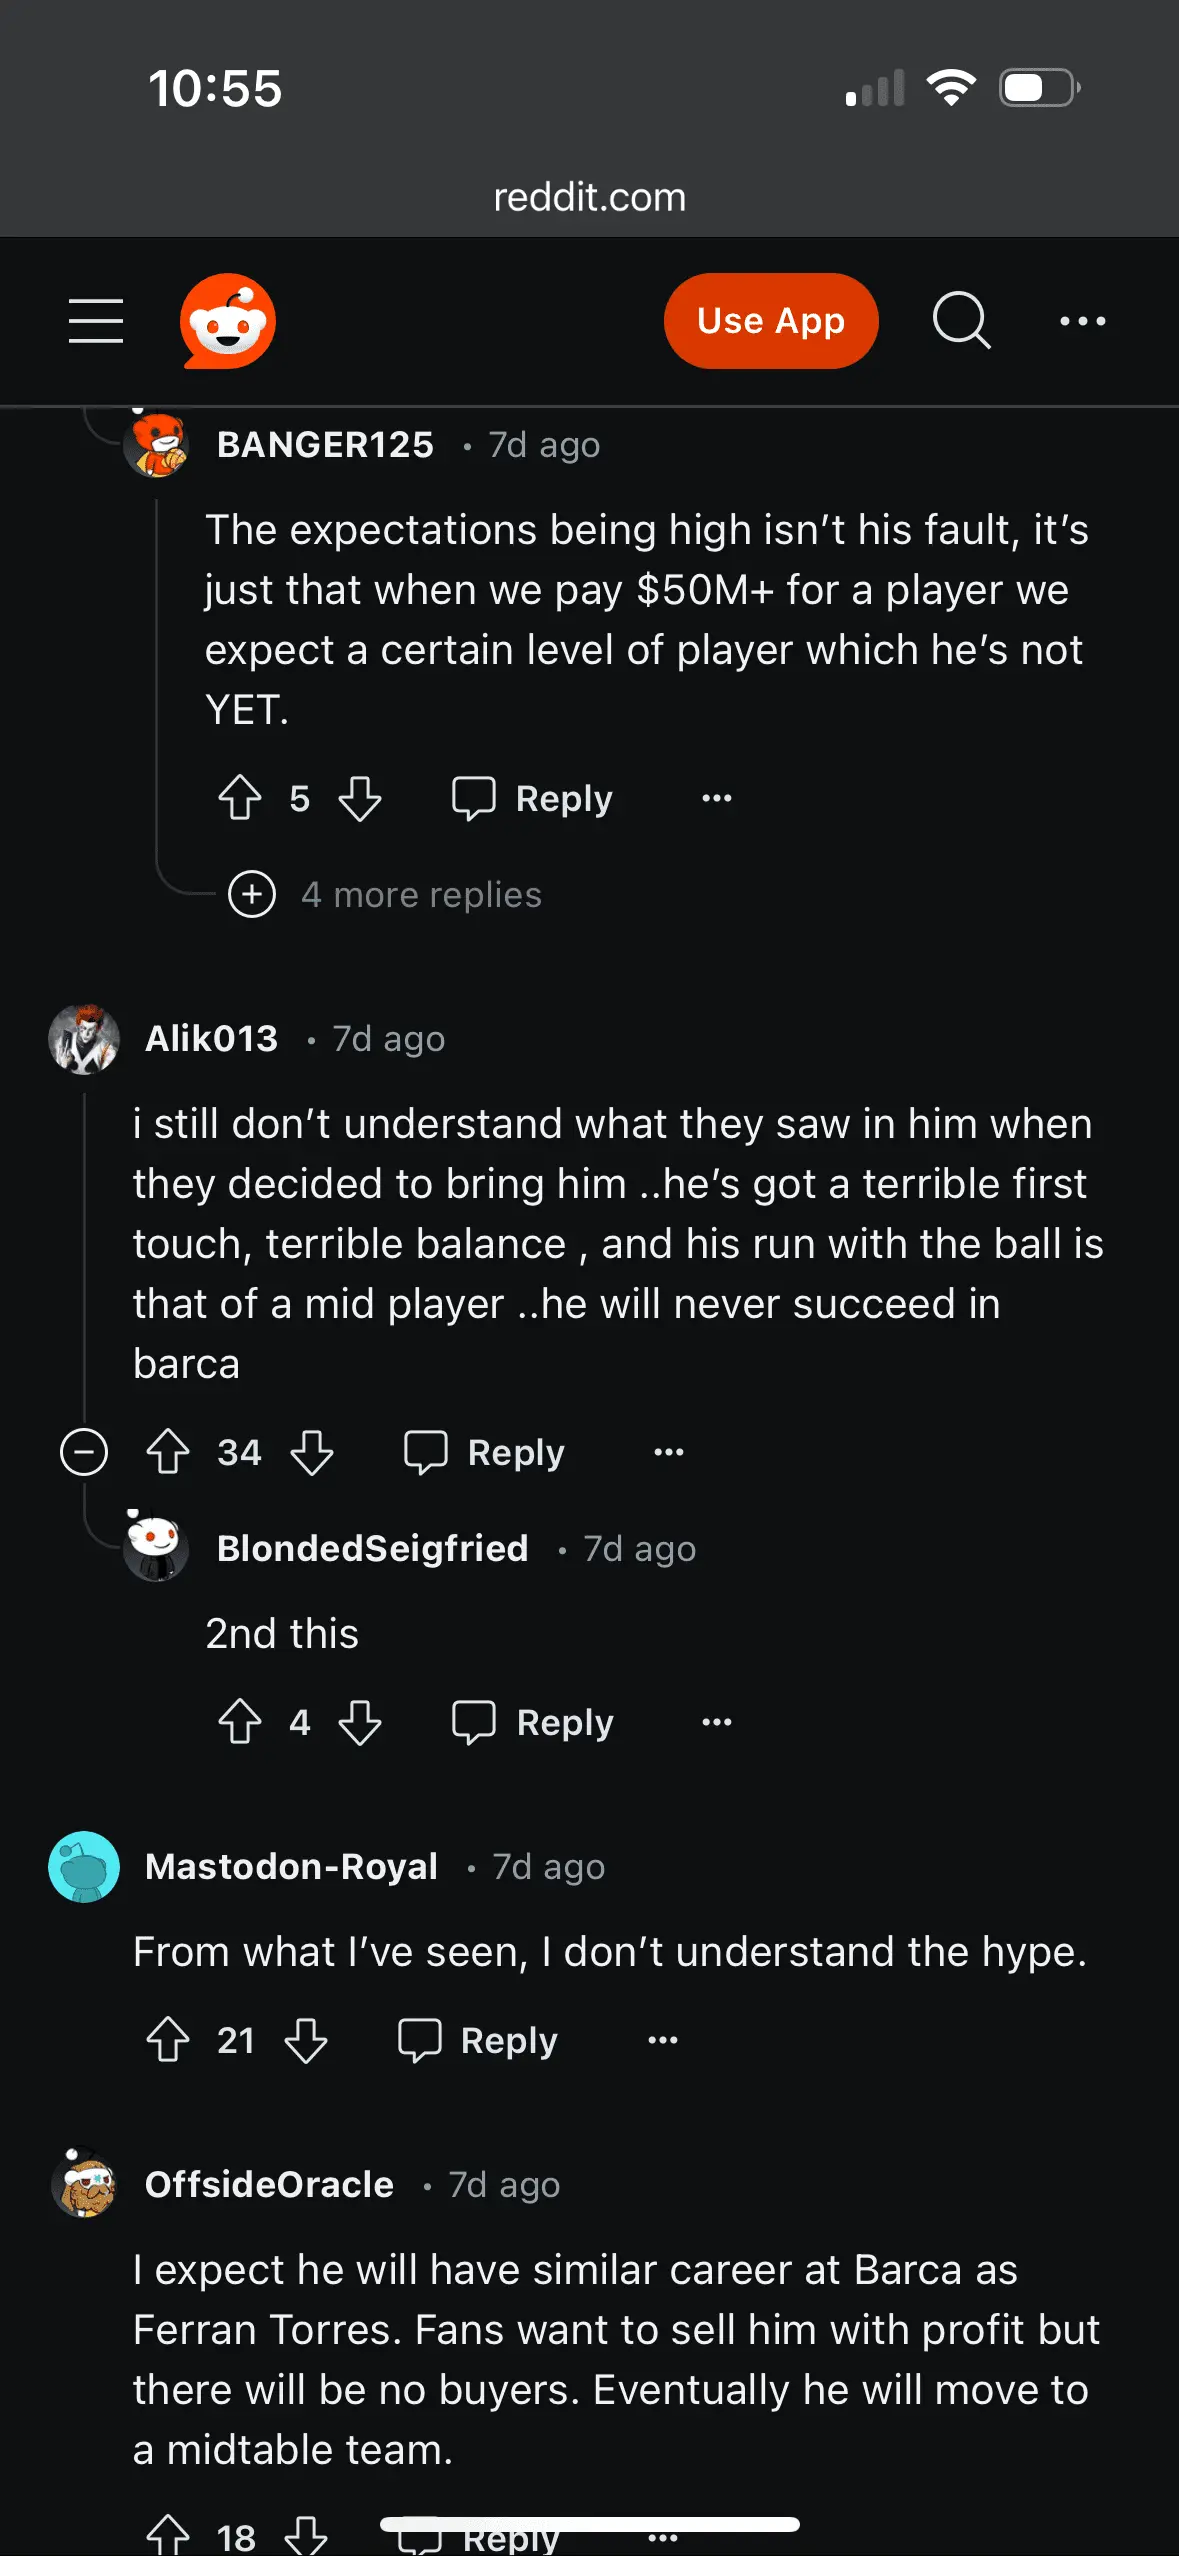Tap the reddit.com address bar
1179x2556 pixels.
point(589,197)
